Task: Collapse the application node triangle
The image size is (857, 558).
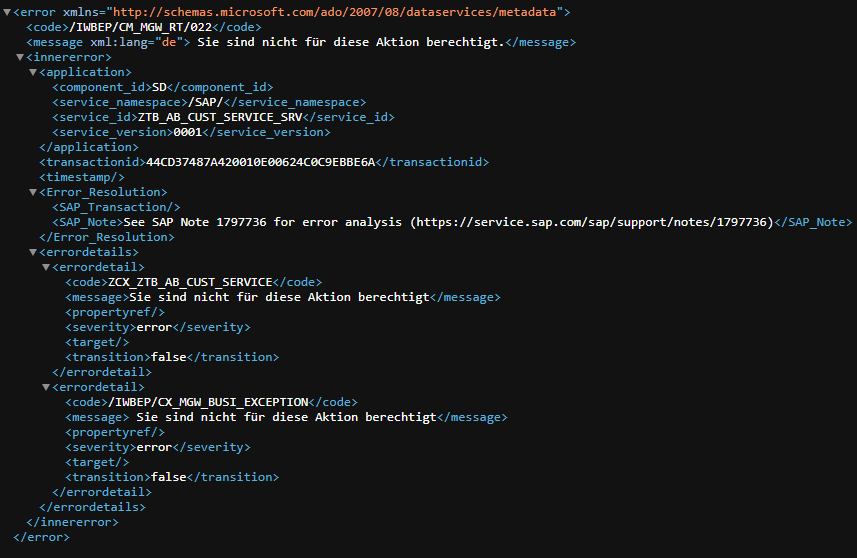Action: tap(33, 72)
